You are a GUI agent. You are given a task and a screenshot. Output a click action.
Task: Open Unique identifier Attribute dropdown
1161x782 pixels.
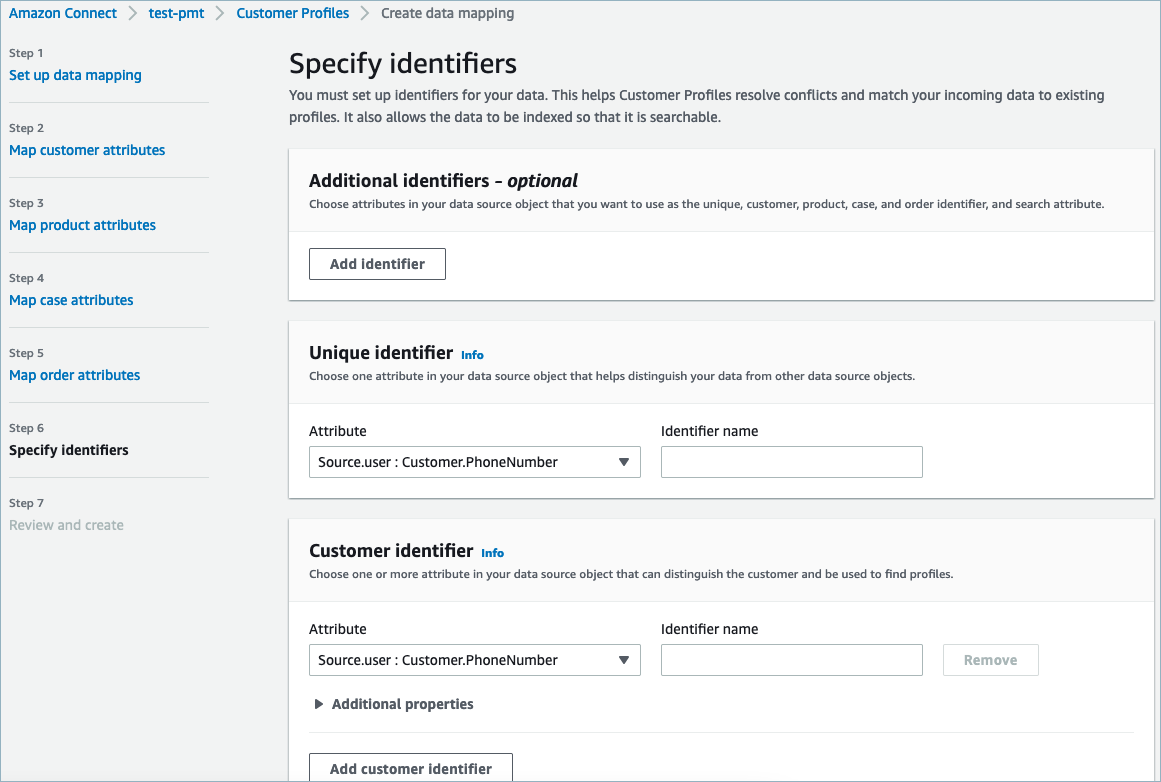[474, 462]
